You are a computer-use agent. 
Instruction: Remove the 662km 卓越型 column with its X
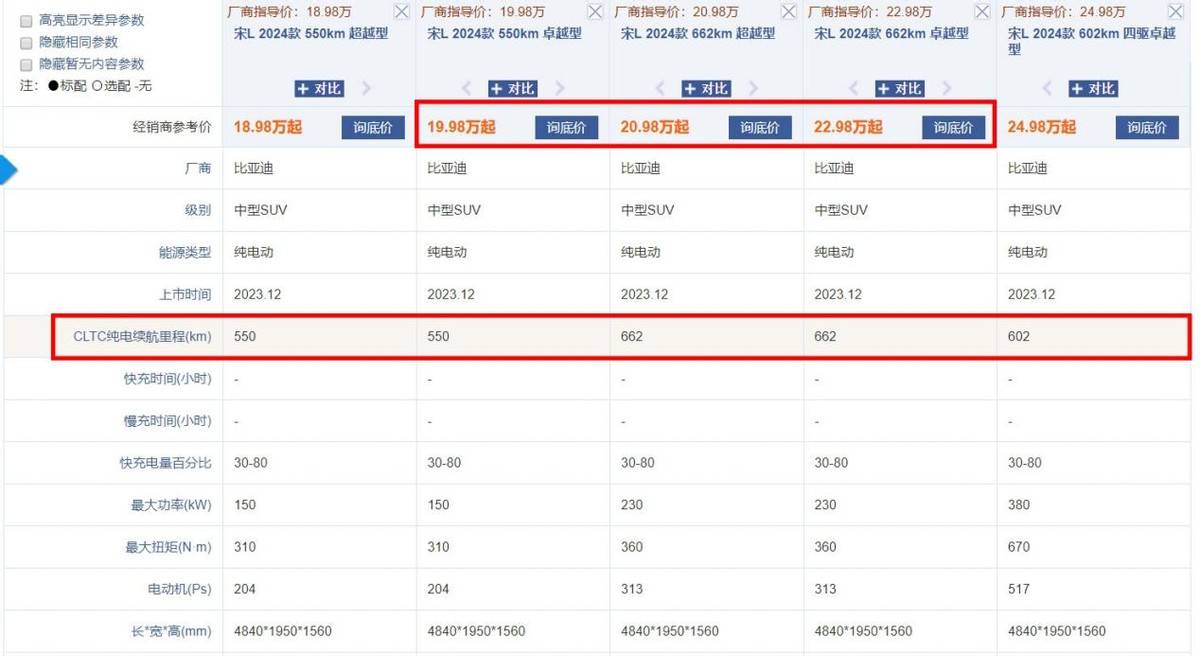[982, 12]
